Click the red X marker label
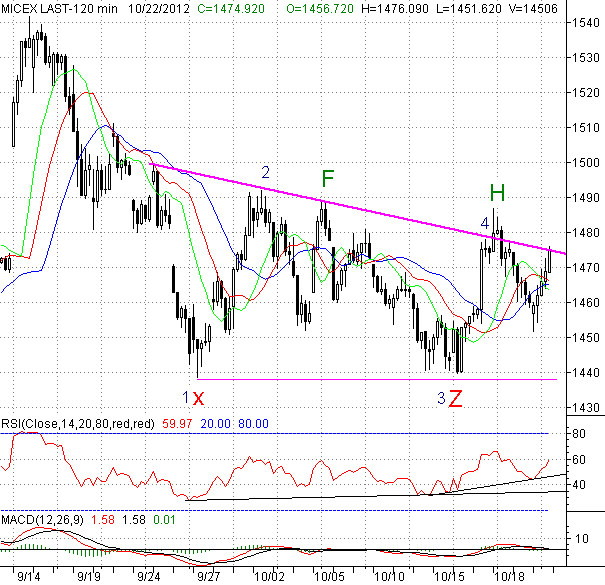This screenshot has height=585, width=605. click(x=198, y=397)
